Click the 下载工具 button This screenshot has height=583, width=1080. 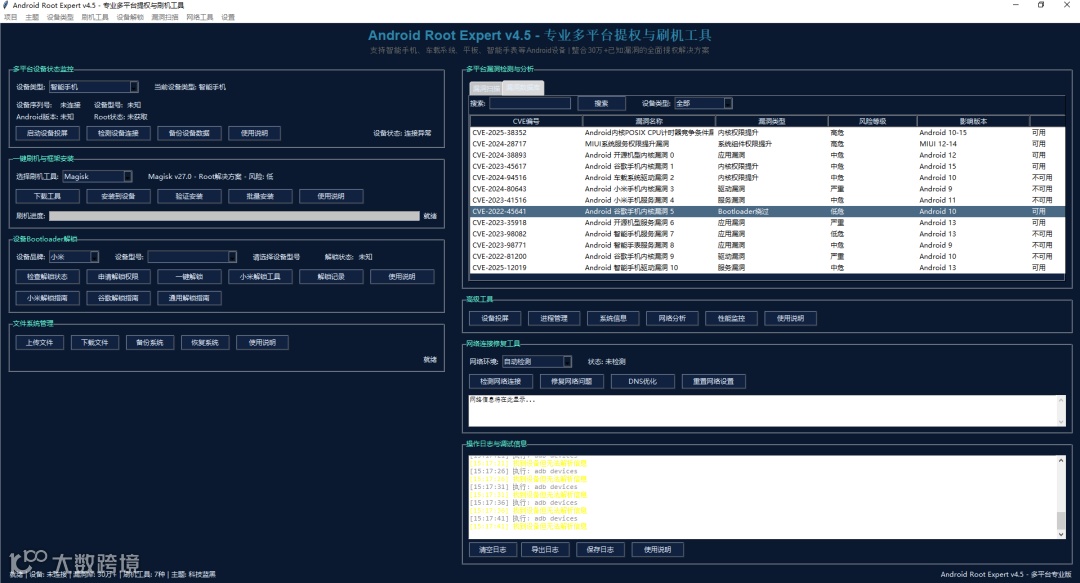pyautogui.click(x=48, y=196)
